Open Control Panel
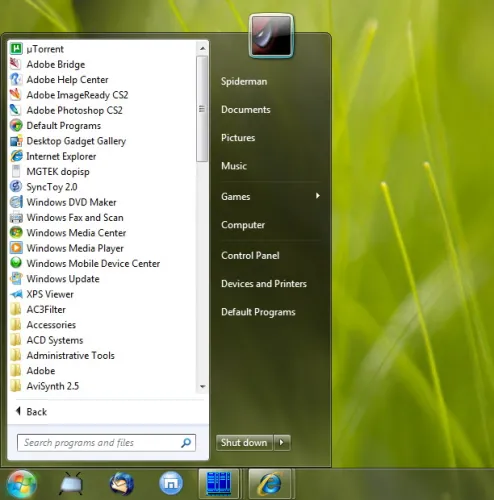The width and height of the screenshot is (494, 500). (250, 256)
